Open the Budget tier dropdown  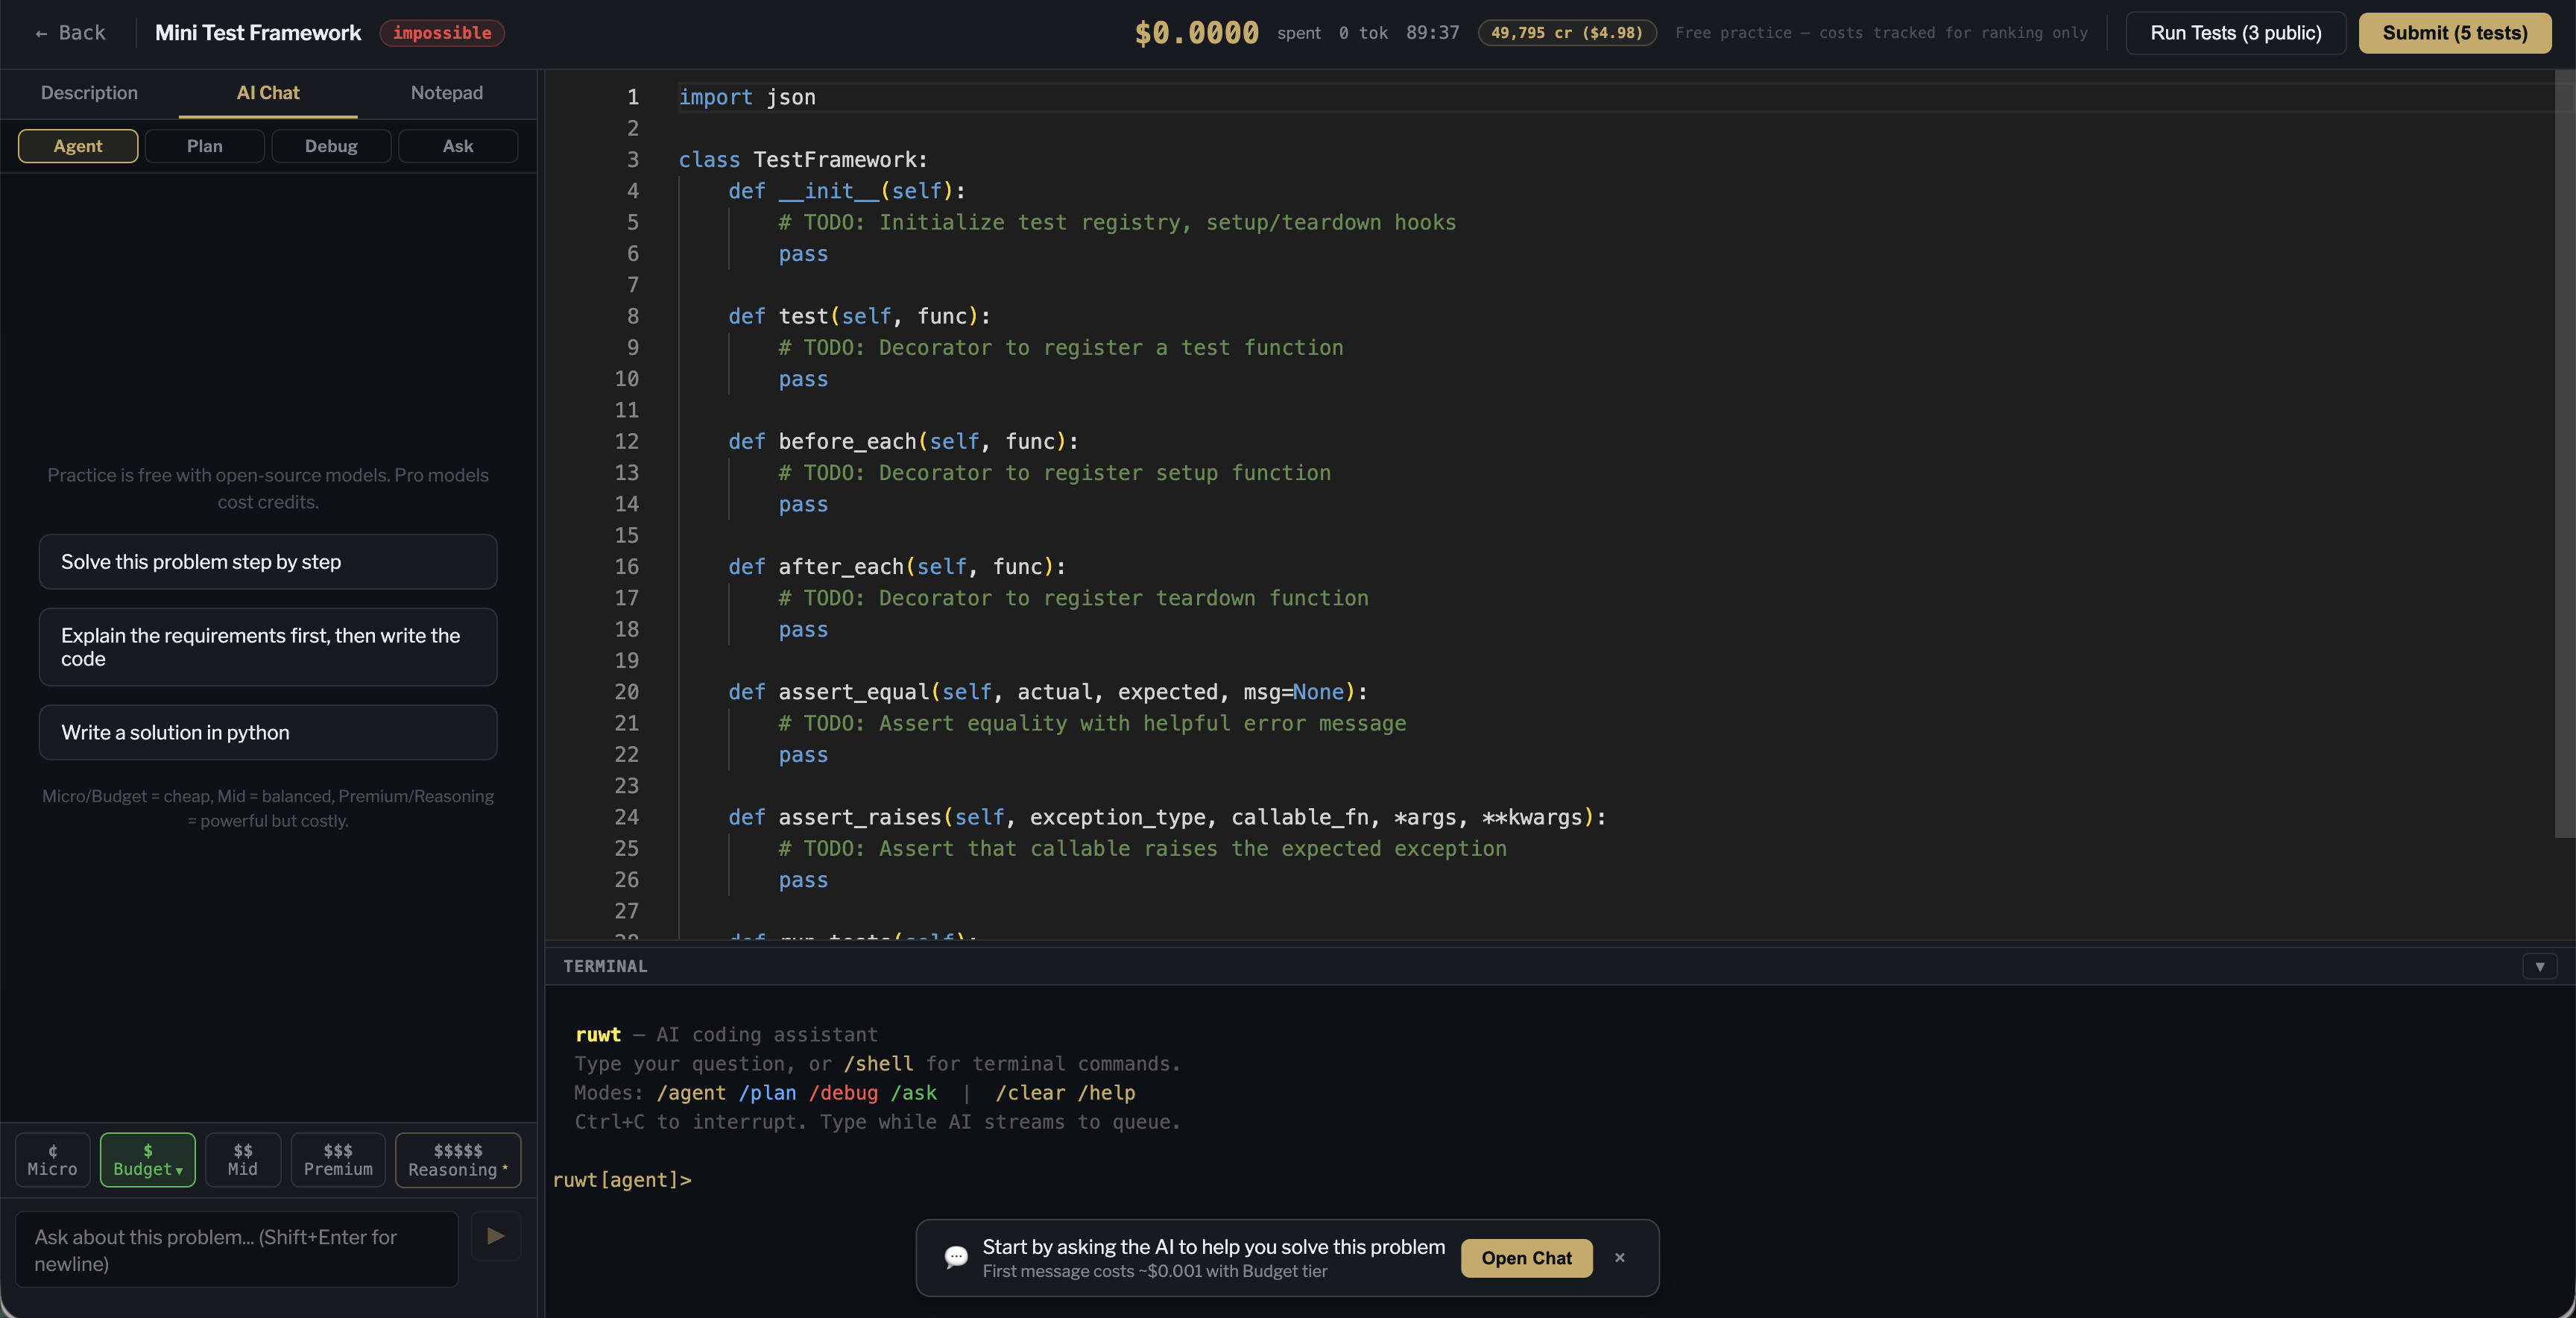148,1160
